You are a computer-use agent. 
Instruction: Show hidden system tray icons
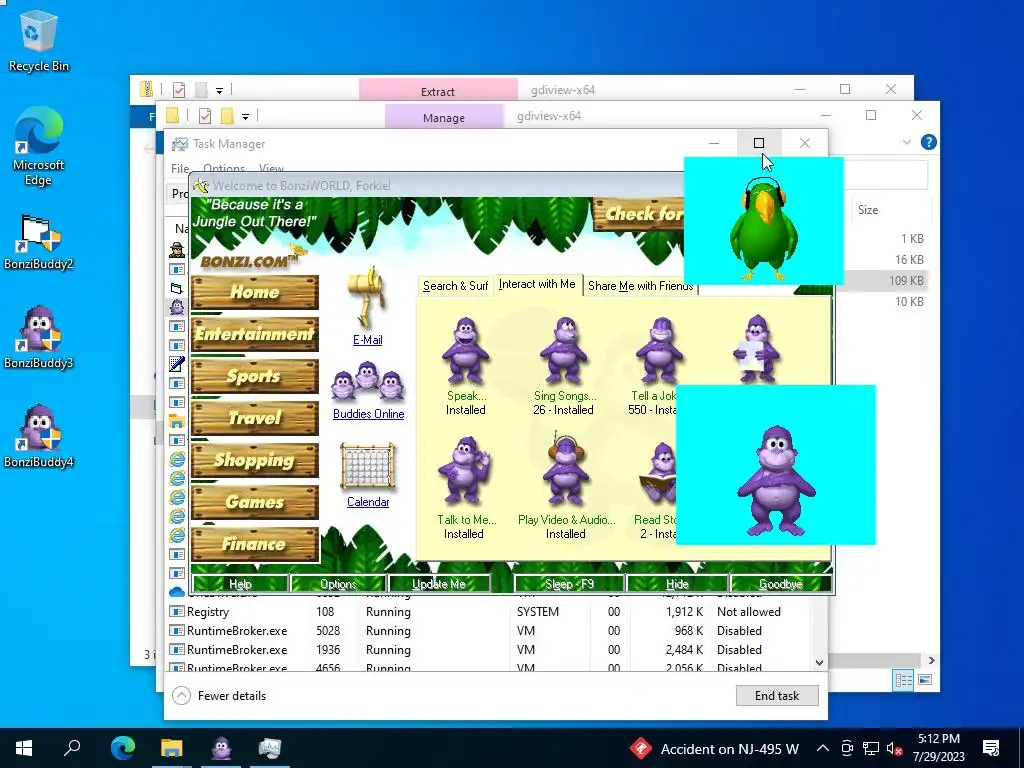(x=823, y=748)
